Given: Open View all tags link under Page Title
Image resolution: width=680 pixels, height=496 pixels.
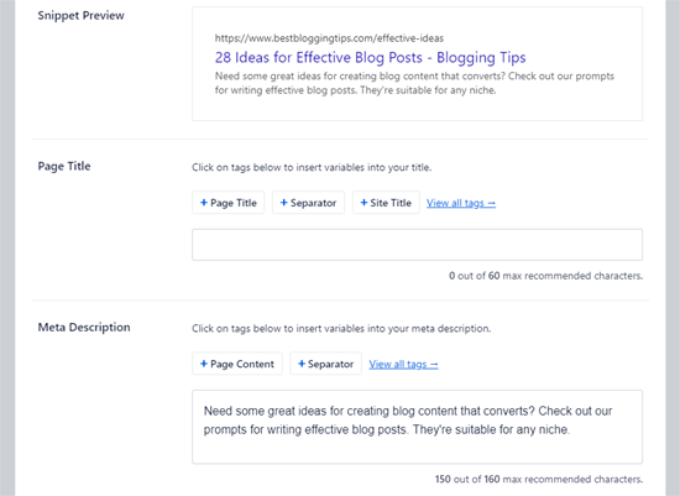Looking at the screenshot, I should click(461, 203).
